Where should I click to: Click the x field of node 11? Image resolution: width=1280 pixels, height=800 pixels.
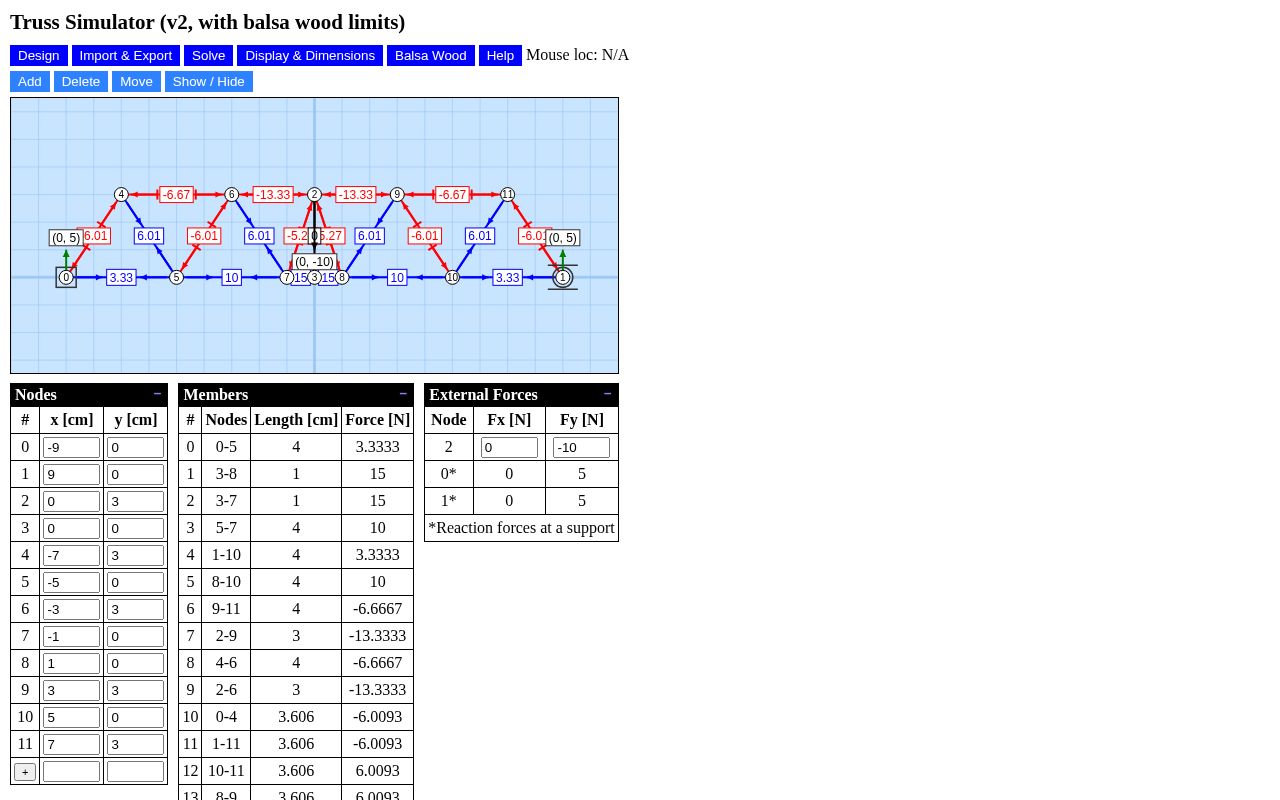71,745
